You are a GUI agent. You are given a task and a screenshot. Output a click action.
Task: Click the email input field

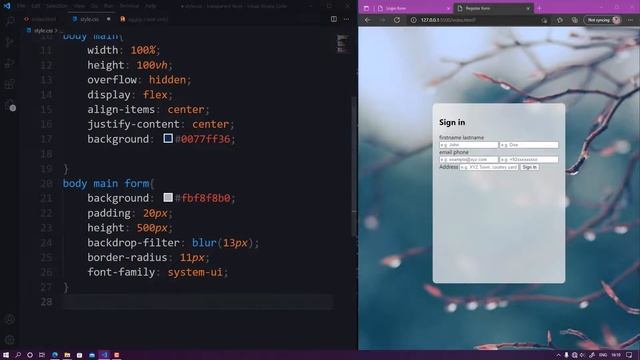469,160
